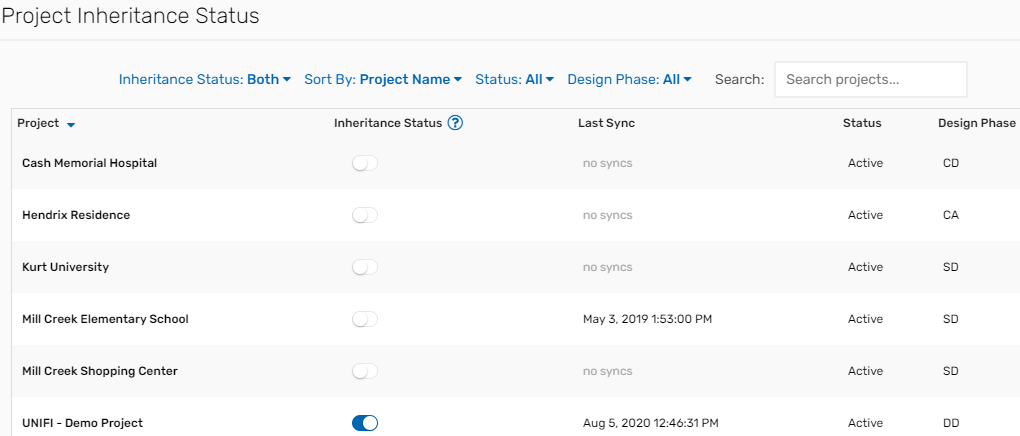This screenshot has height=436, width=1020.
Task: Expand the Design Phase: All filter
Action: 629,79
